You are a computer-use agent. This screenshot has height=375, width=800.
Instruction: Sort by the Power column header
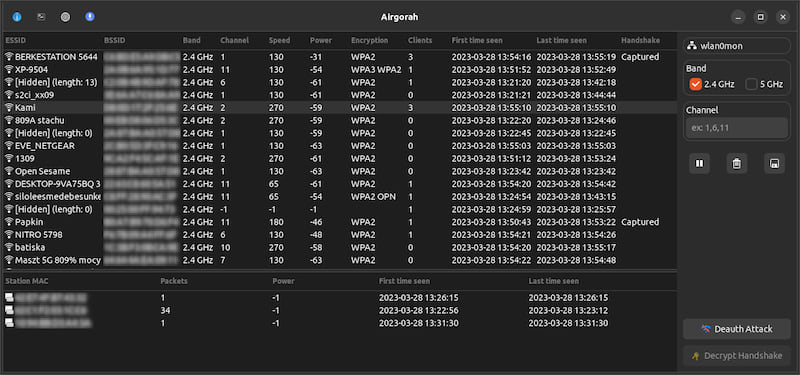pyautogui.click(x=320, y=40)
